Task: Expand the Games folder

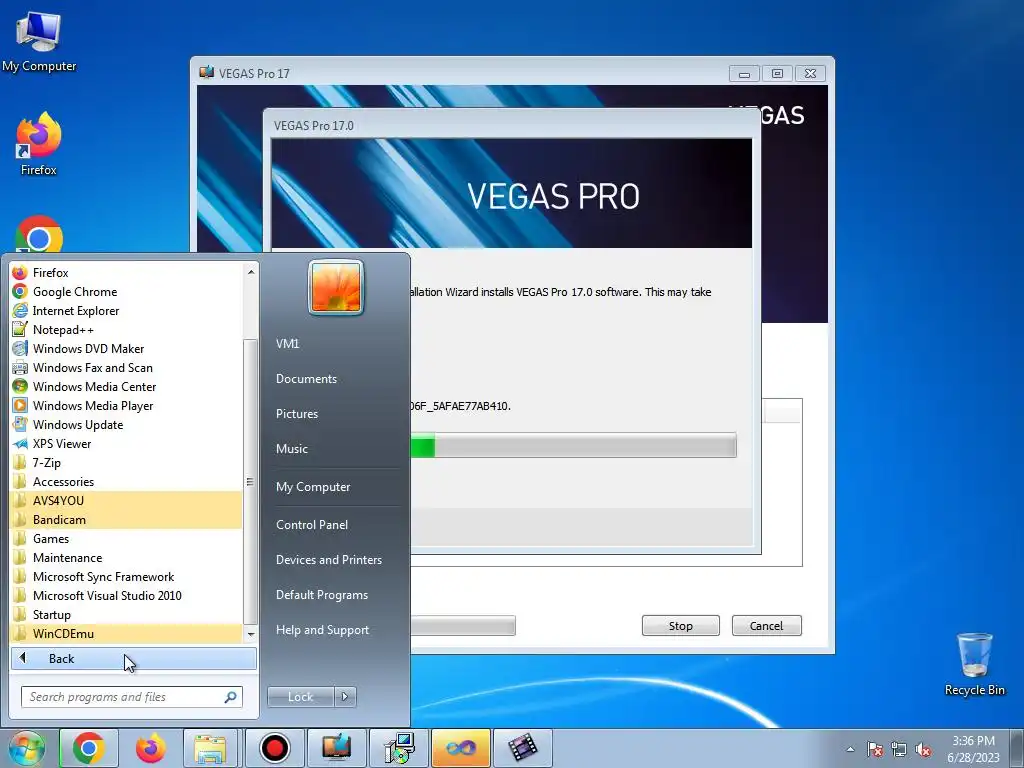Action: pyautogui.click(x=126, y=538)
